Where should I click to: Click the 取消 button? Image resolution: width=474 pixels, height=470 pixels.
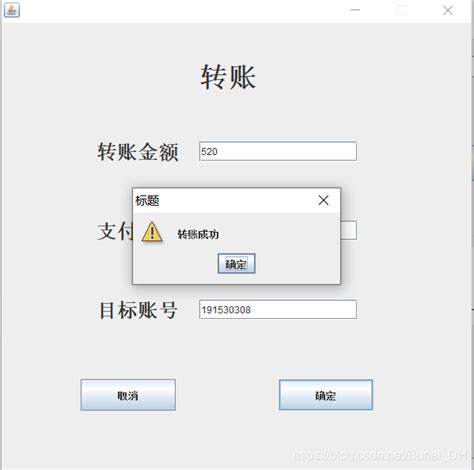click(x=128, y=395)
